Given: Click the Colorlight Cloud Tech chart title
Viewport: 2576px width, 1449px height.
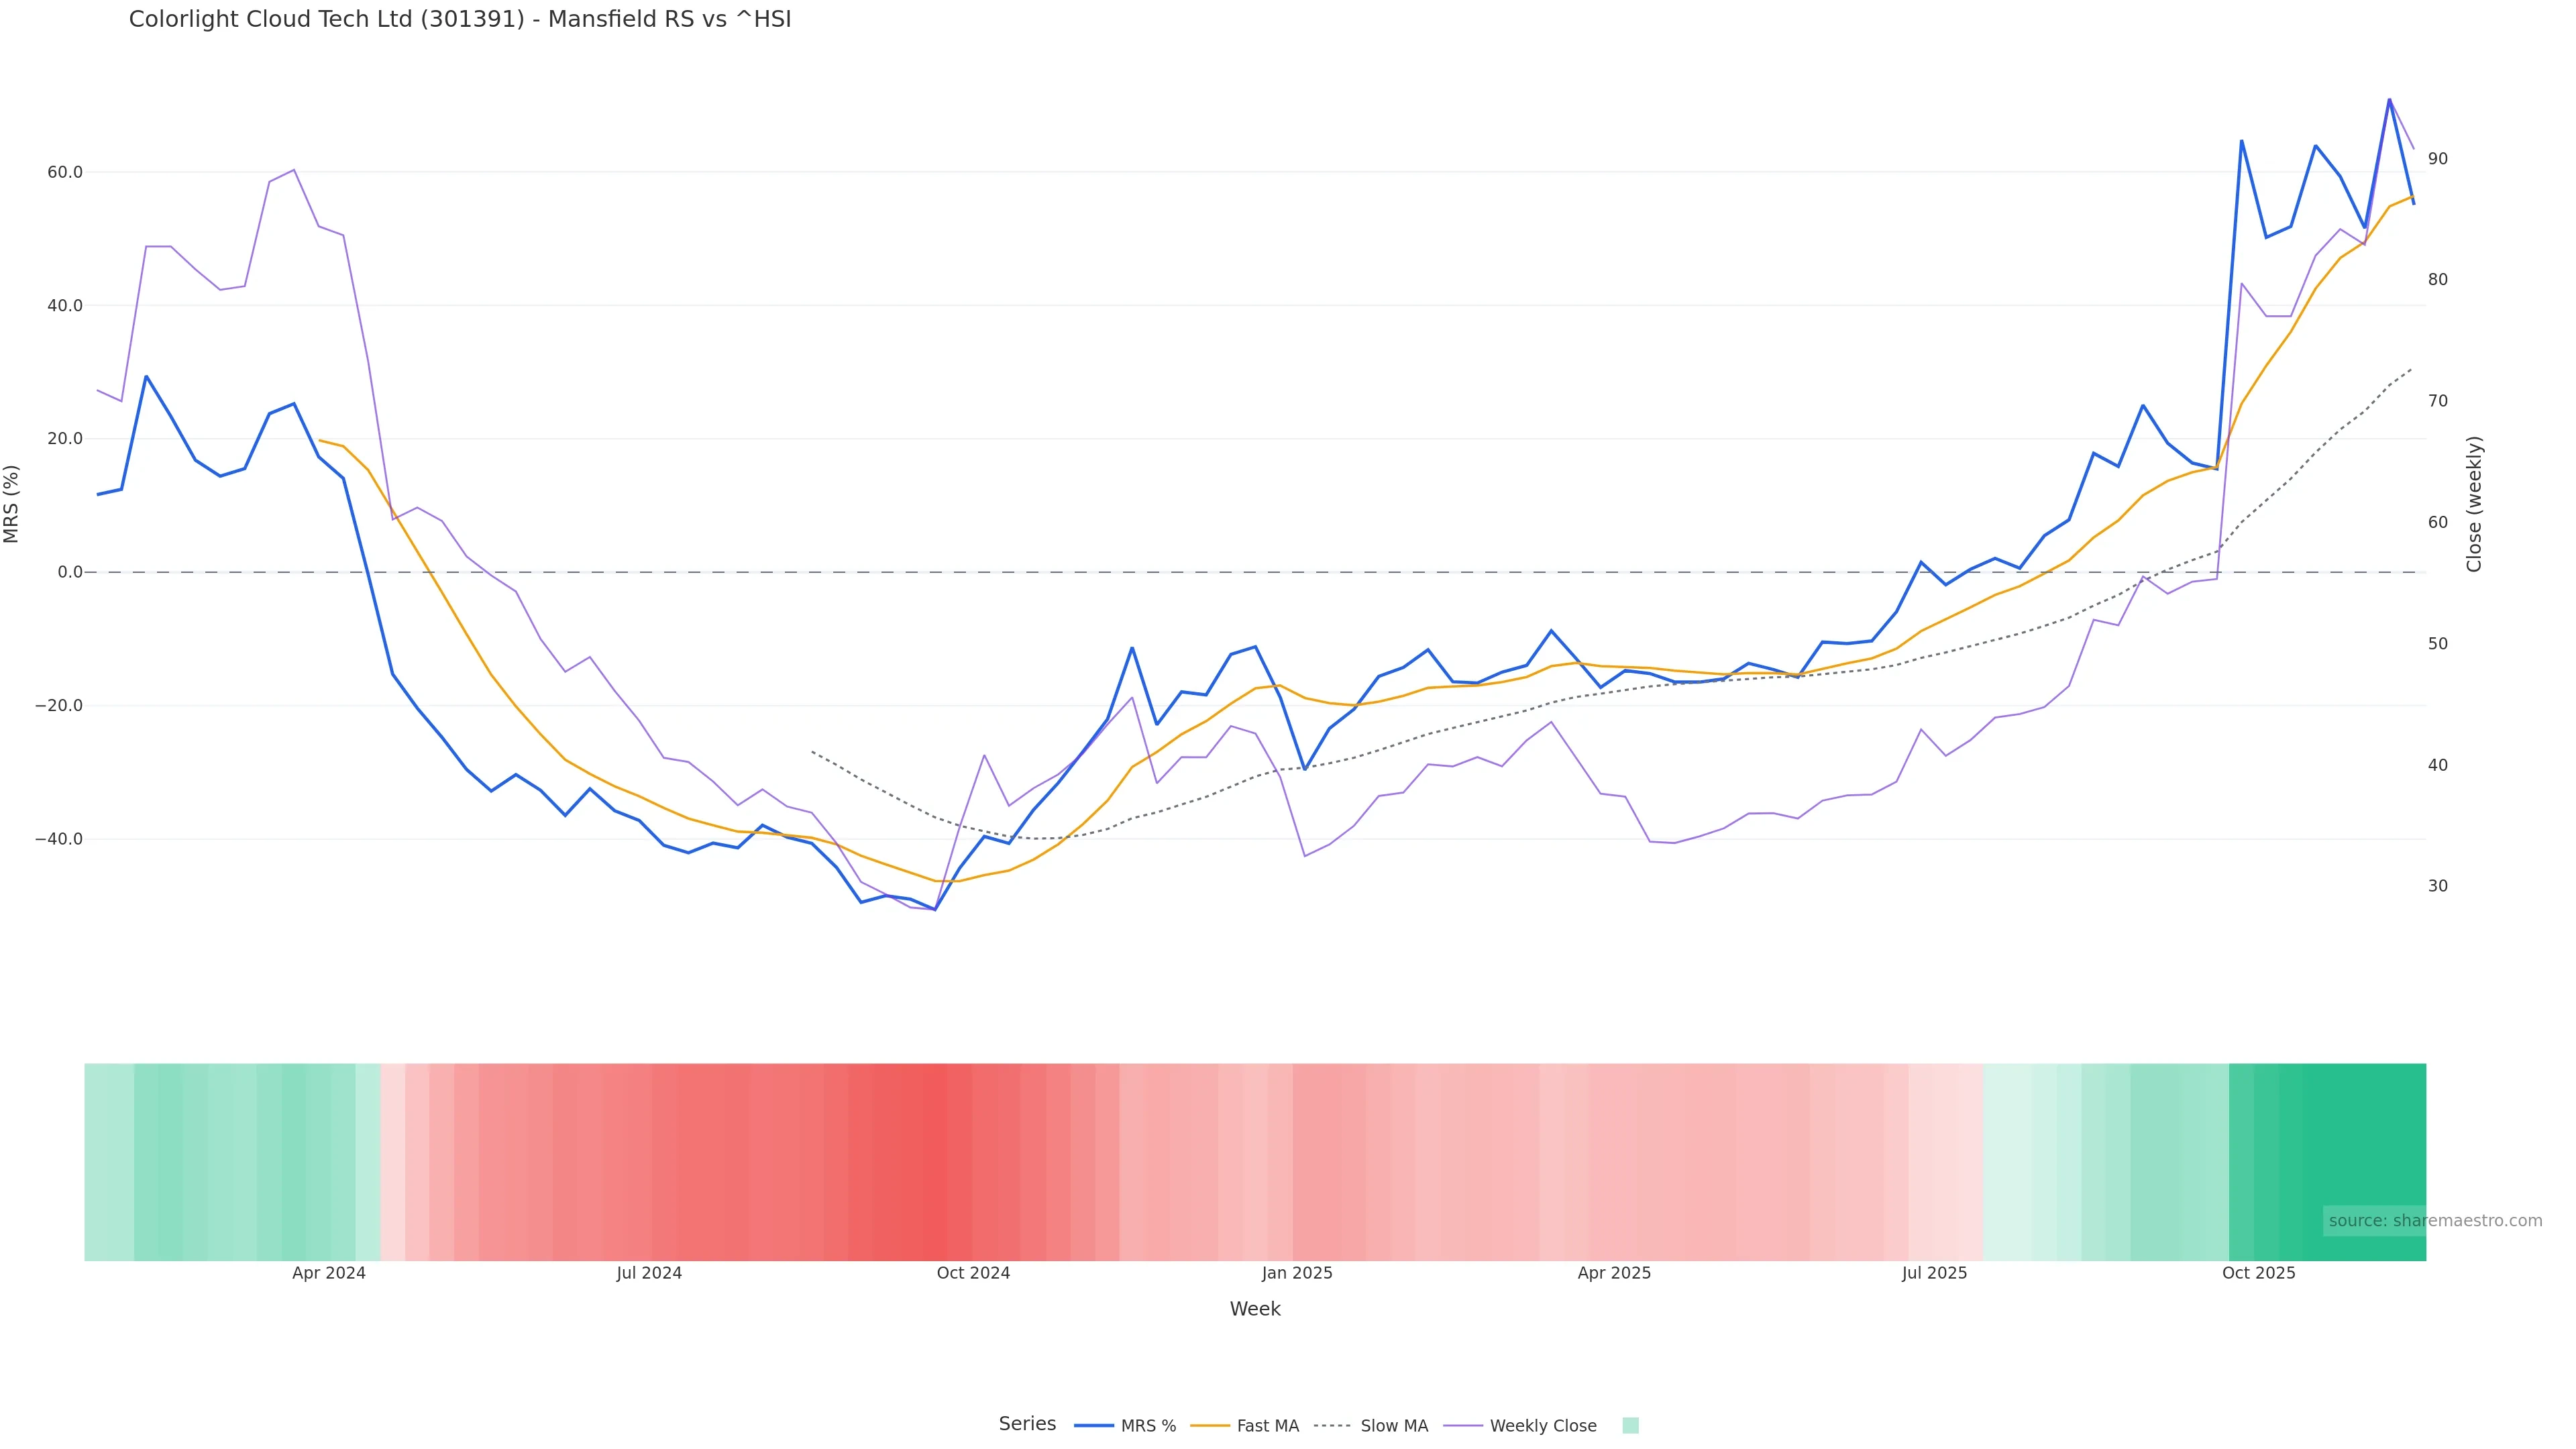Looking at the screenshot, I should click(460, 19).
